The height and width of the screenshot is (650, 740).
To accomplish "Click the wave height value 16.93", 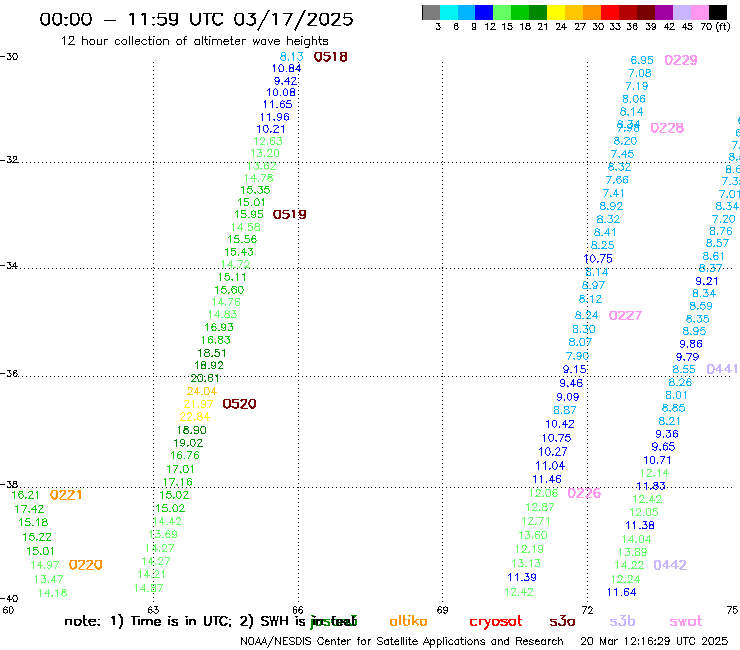I will [219, 327].
